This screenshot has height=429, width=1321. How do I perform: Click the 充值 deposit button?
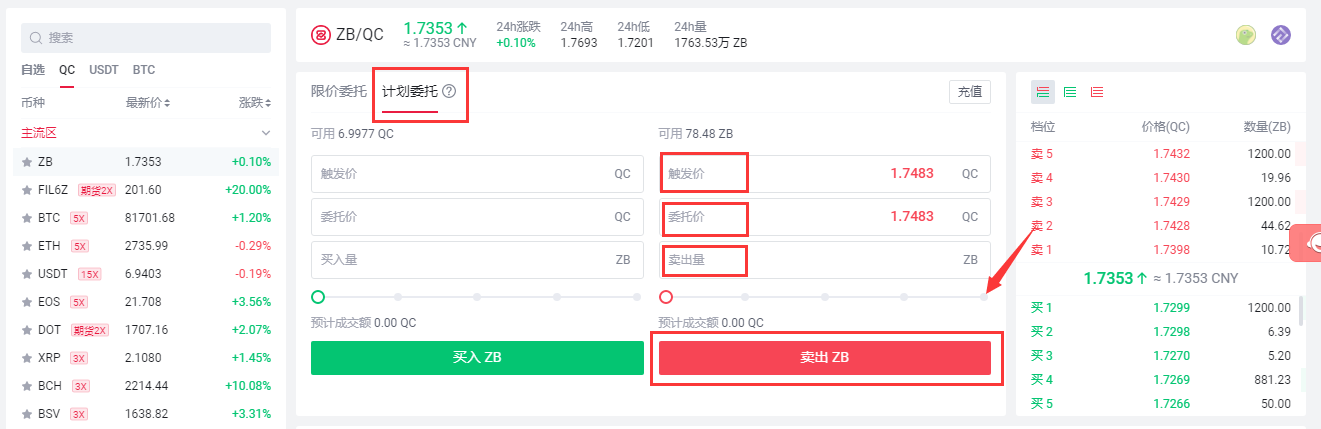click(970, 91)
